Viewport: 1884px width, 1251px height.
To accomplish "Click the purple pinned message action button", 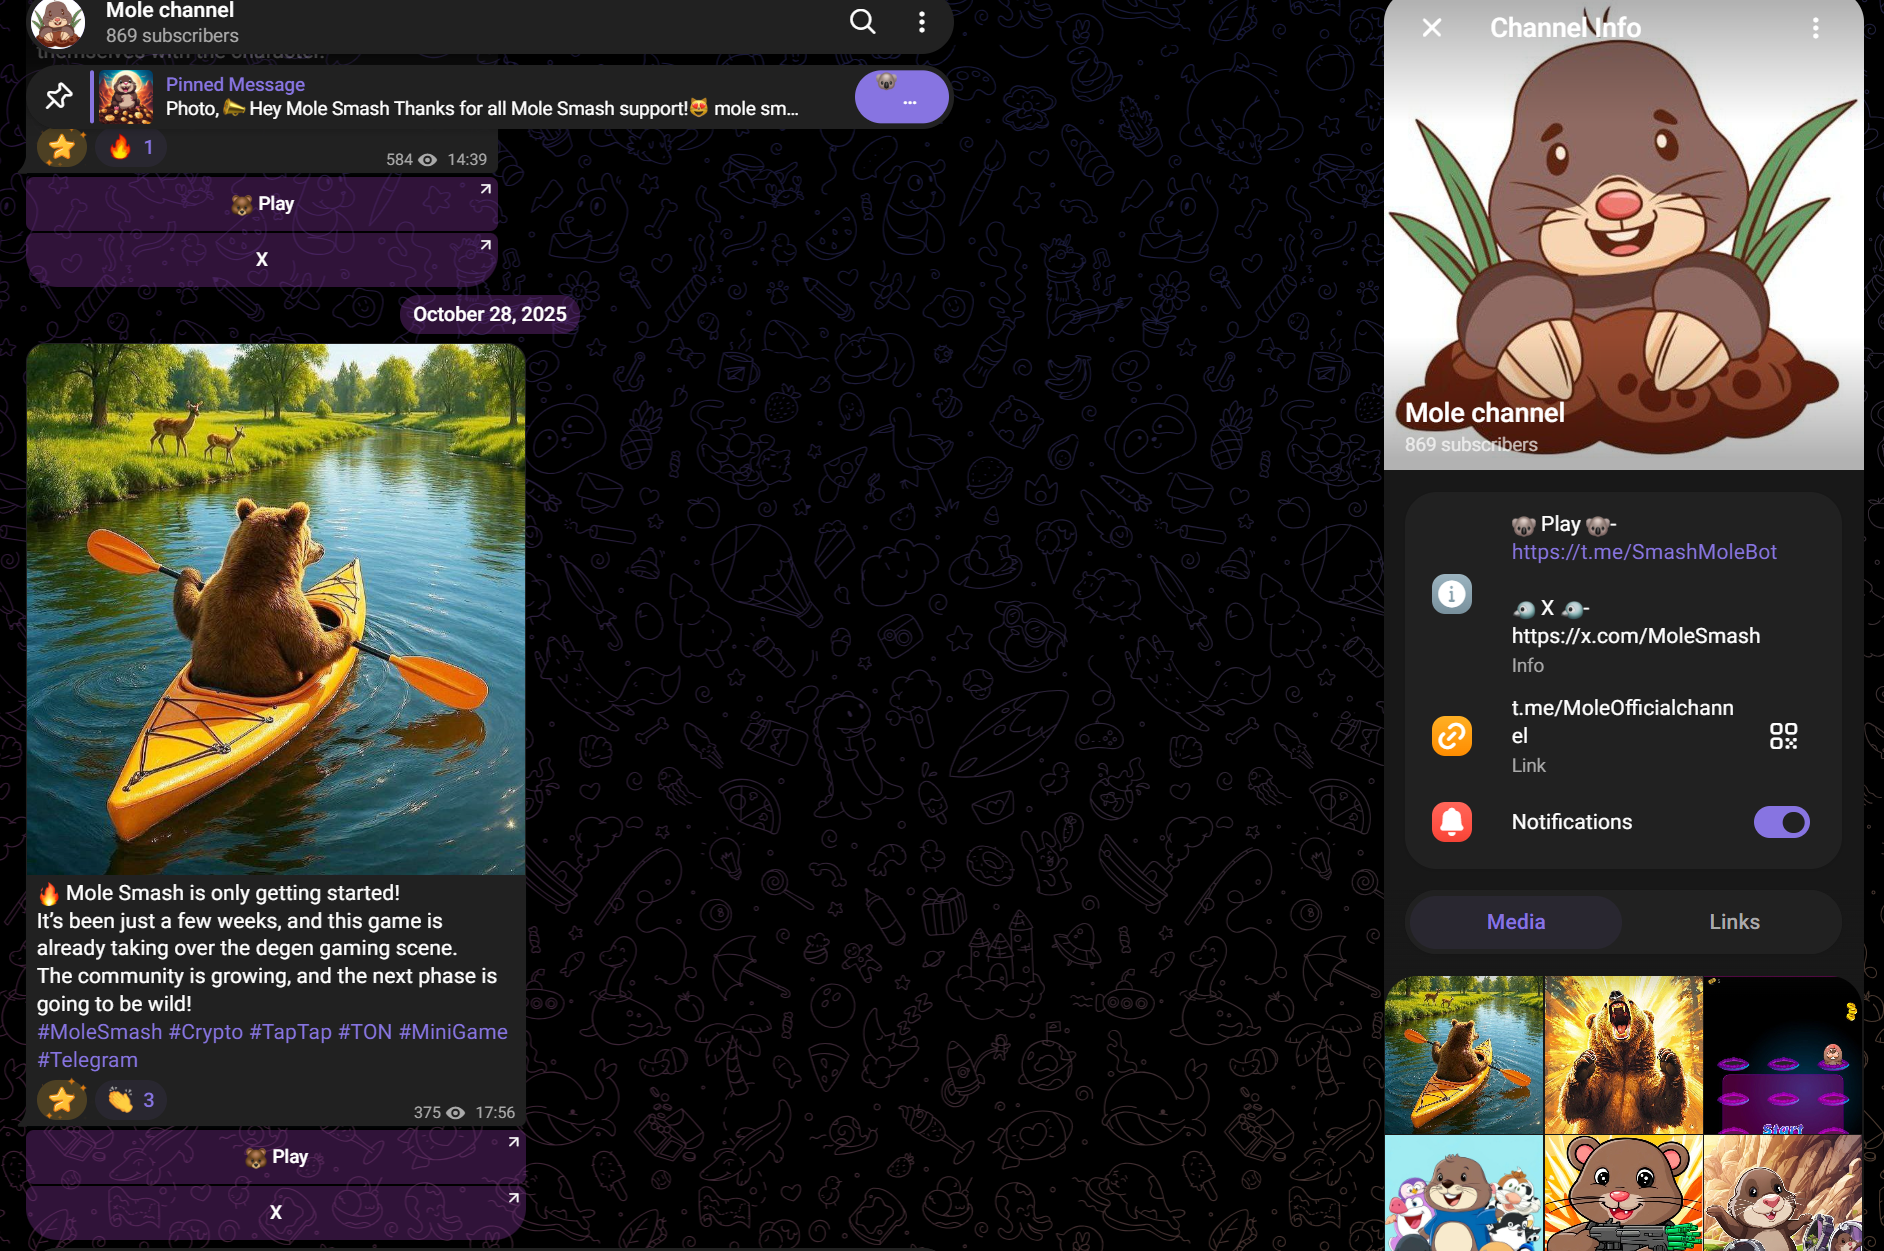I will coord(902,97).
